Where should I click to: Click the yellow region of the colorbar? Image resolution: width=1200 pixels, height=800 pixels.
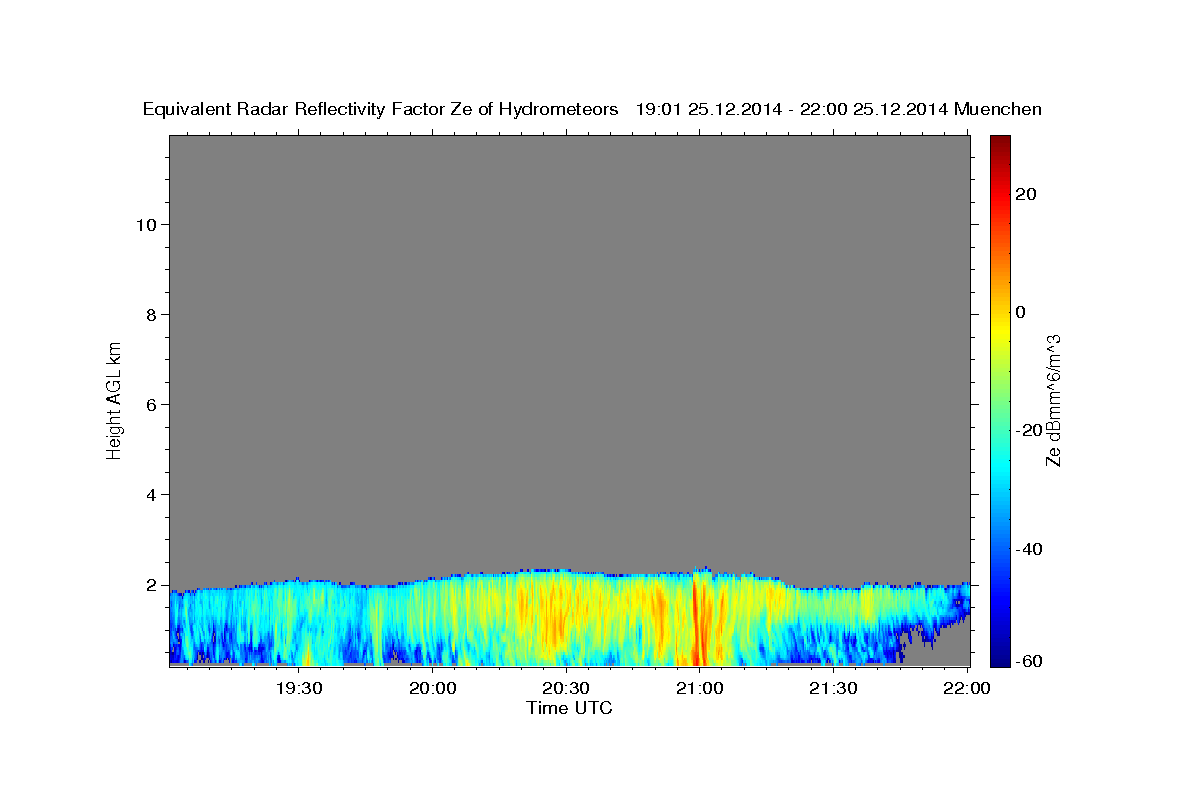click(1000, 330)
